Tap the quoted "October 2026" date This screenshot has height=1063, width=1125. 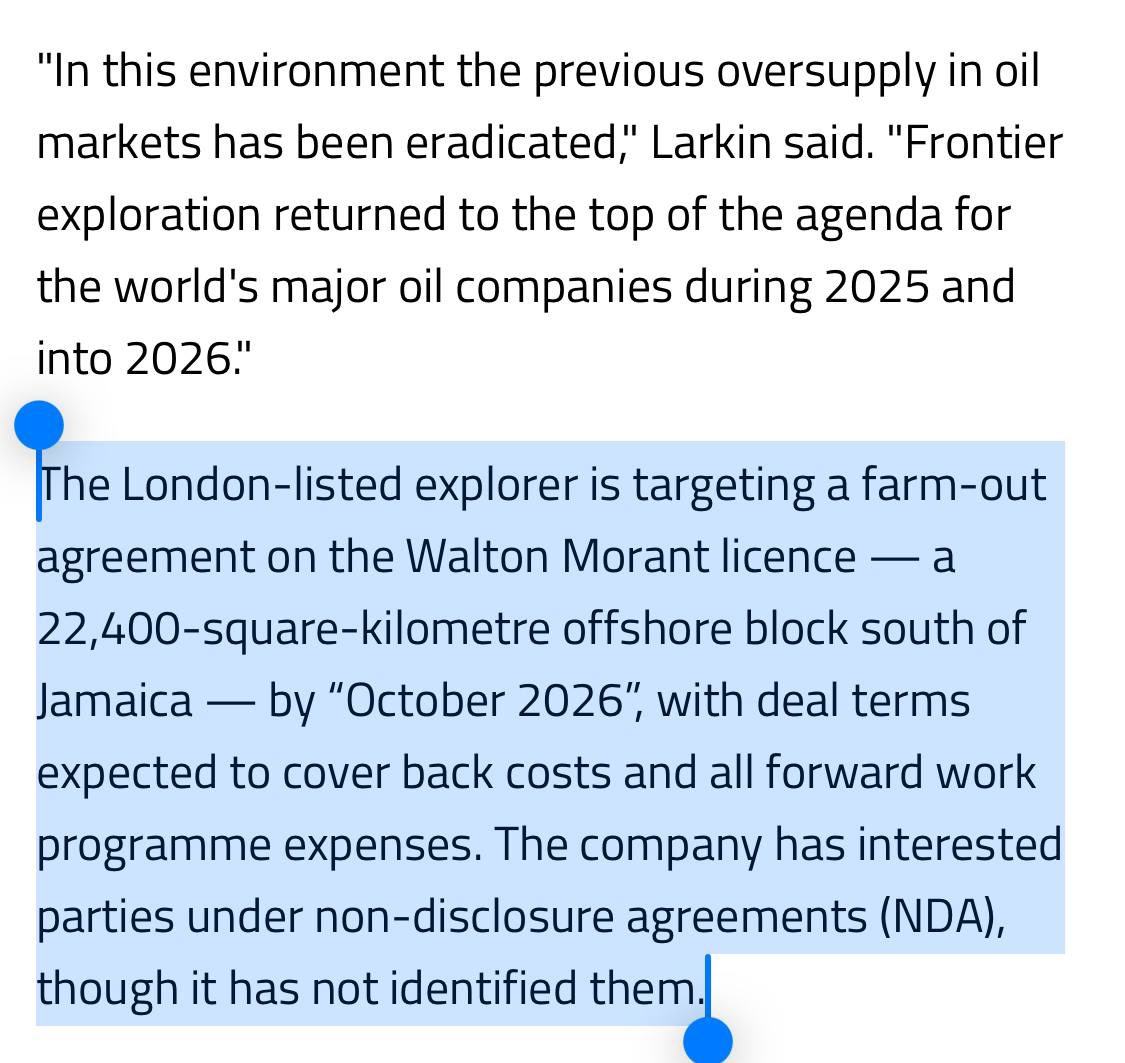(x=484, y=701)
